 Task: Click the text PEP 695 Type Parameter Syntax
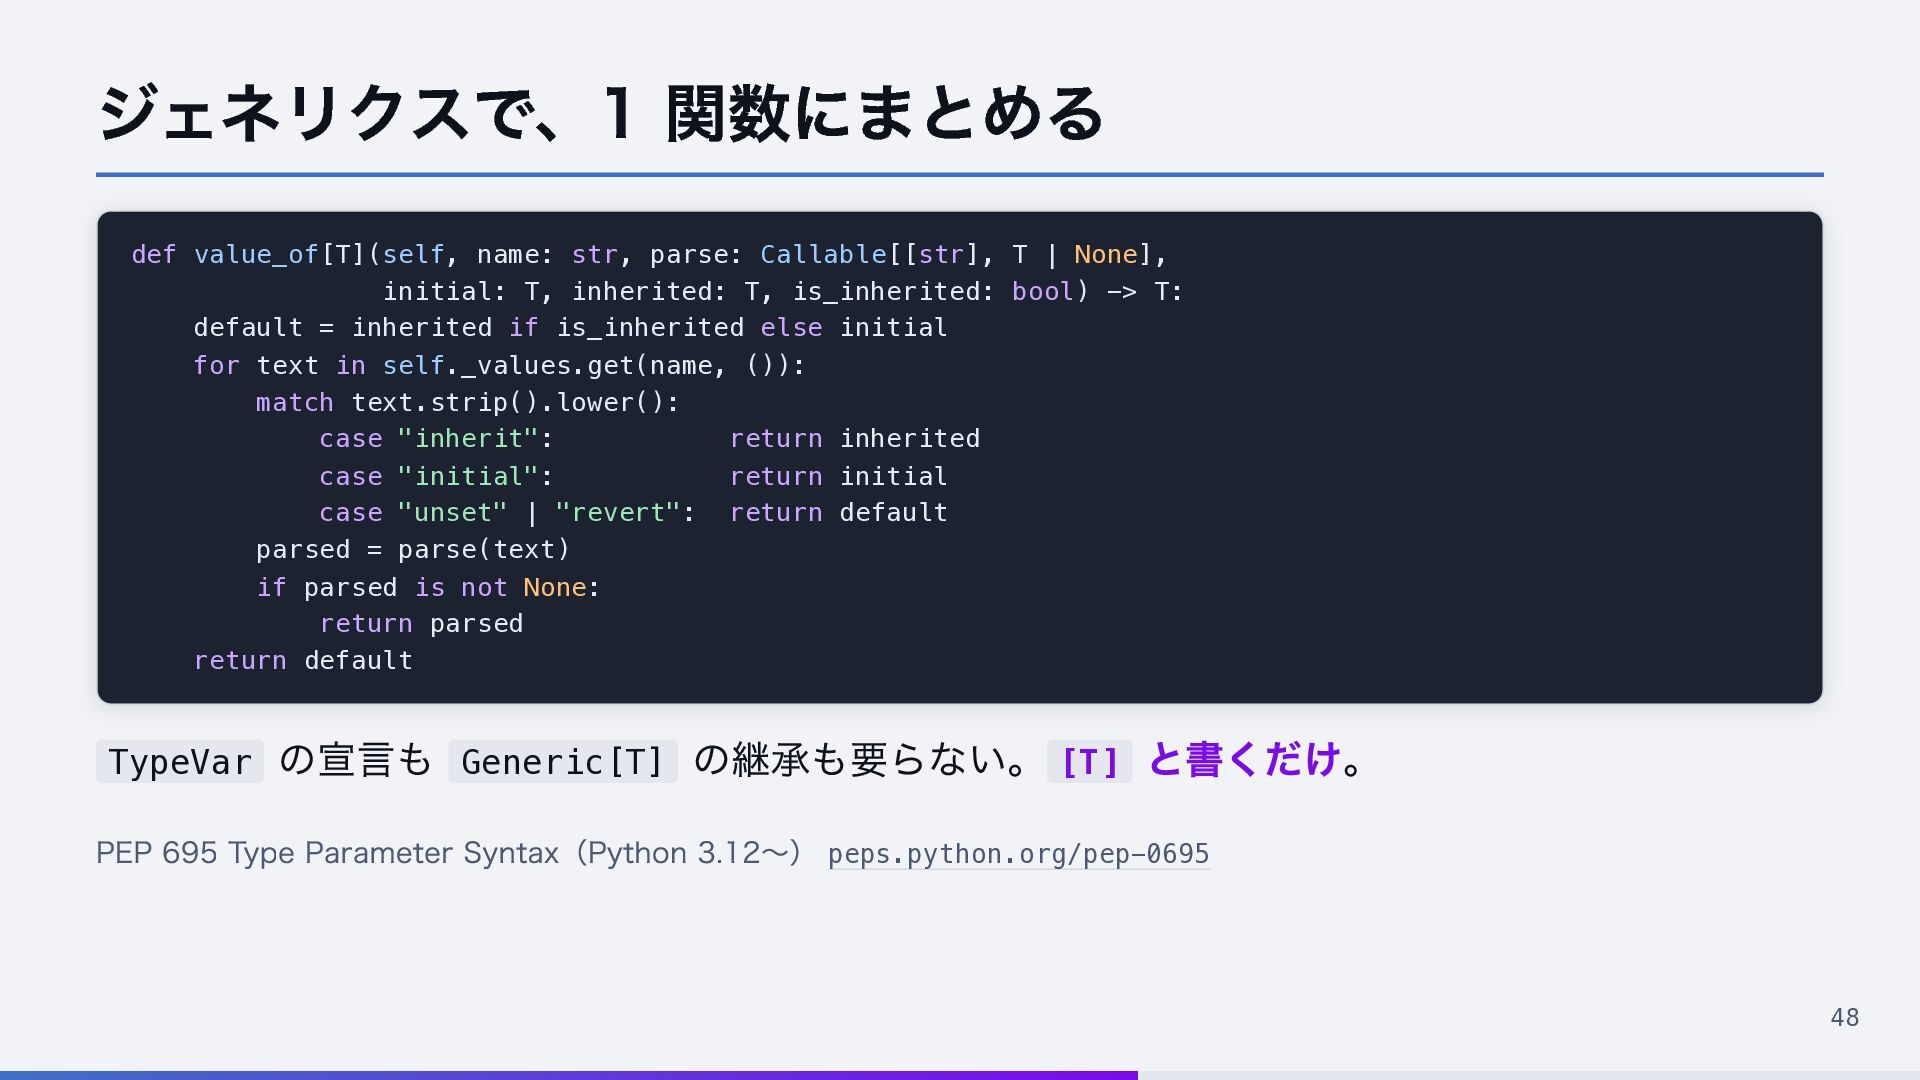click(327, 853)
